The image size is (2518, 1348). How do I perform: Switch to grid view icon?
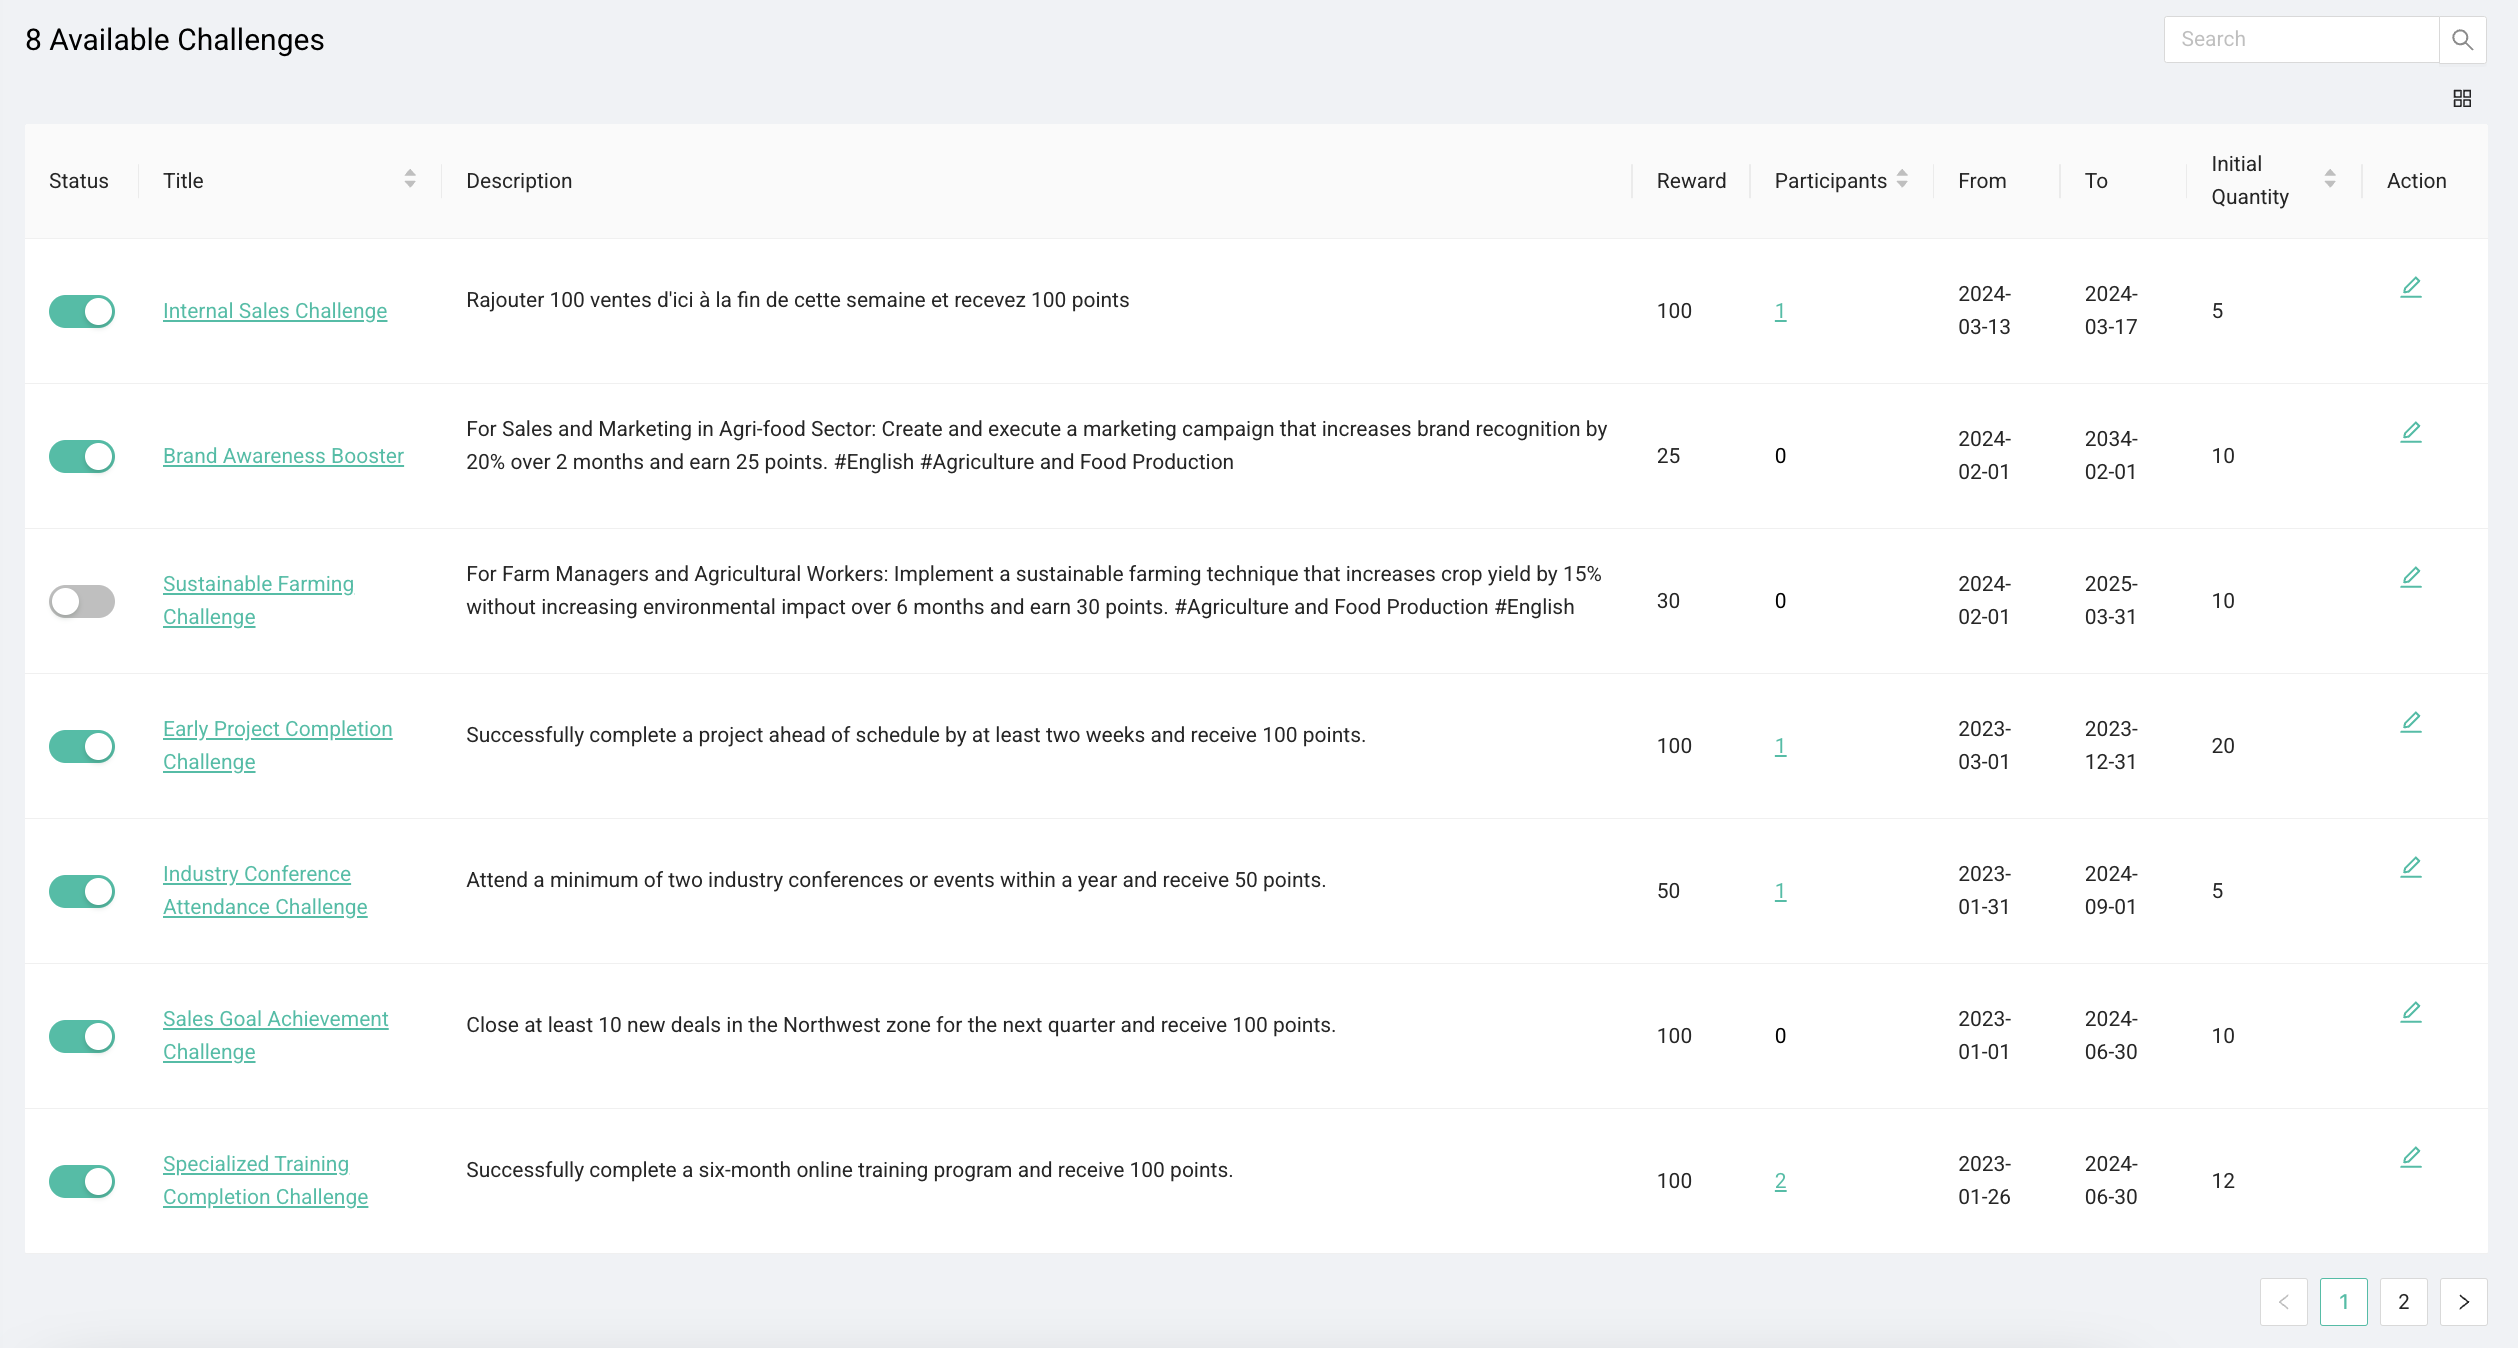(x=2462, y=98)
